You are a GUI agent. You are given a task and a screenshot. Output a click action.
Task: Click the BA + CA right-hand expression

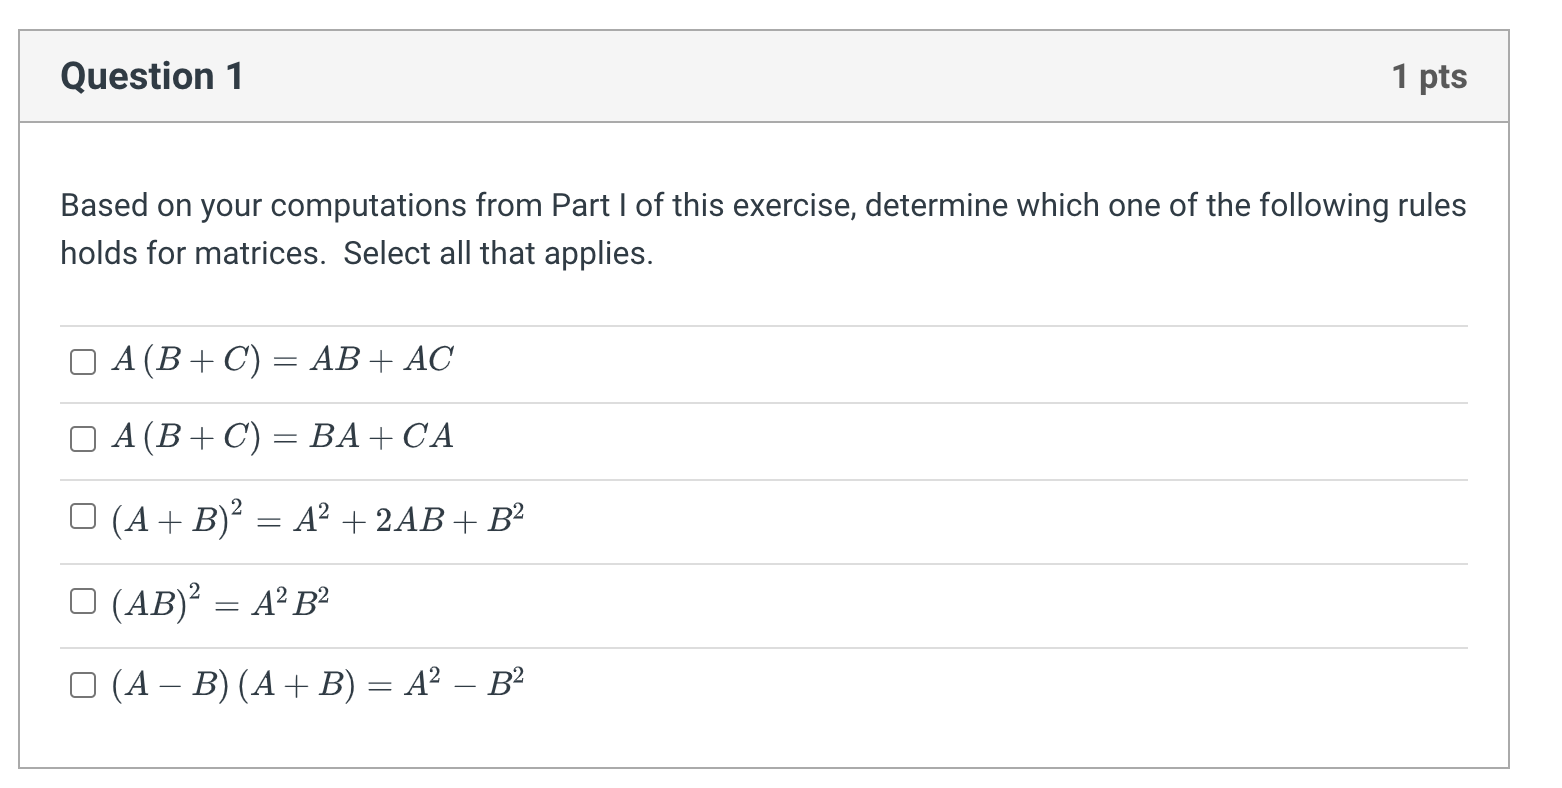tap(382, 436)
